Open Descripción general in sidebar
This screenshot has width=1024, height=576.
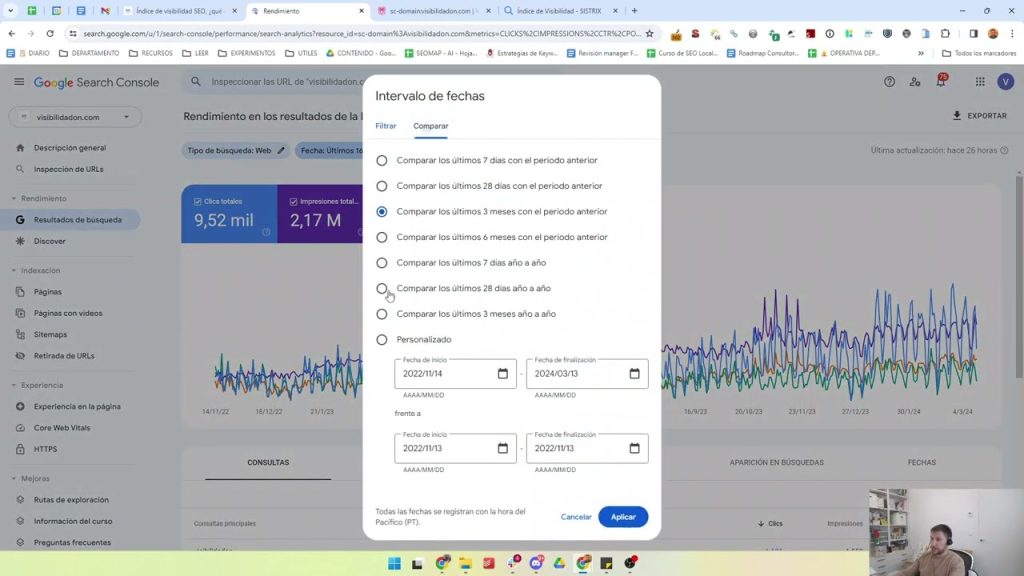pyautogui.click(x=71, y=148)
